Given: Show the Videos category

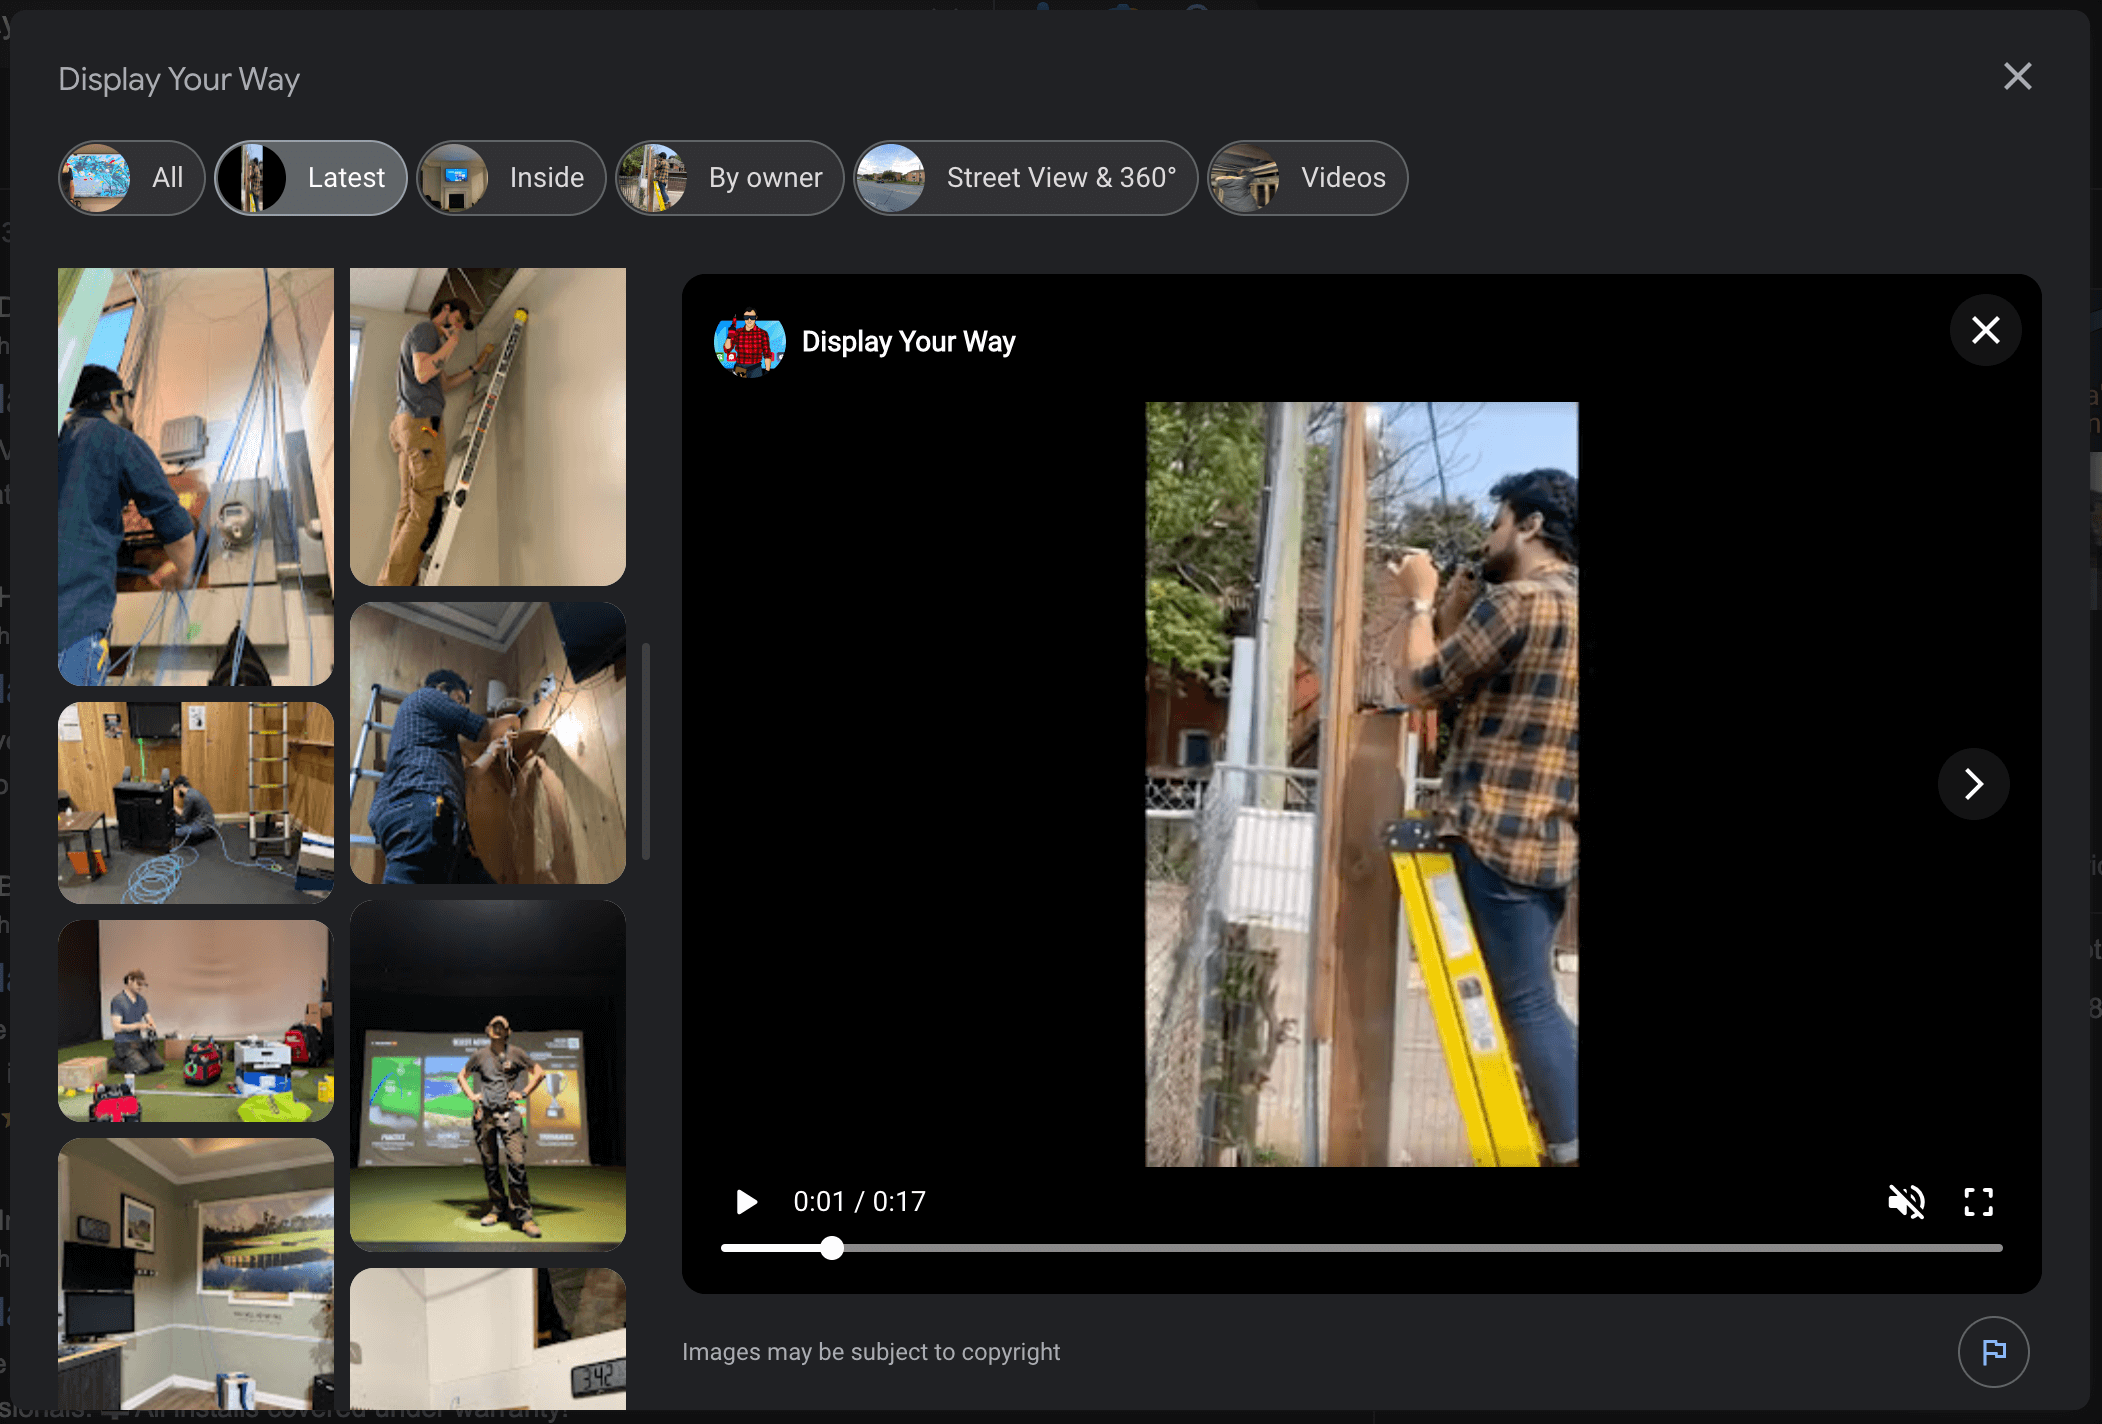Looking at the screenshot, I should (1307, 178).
